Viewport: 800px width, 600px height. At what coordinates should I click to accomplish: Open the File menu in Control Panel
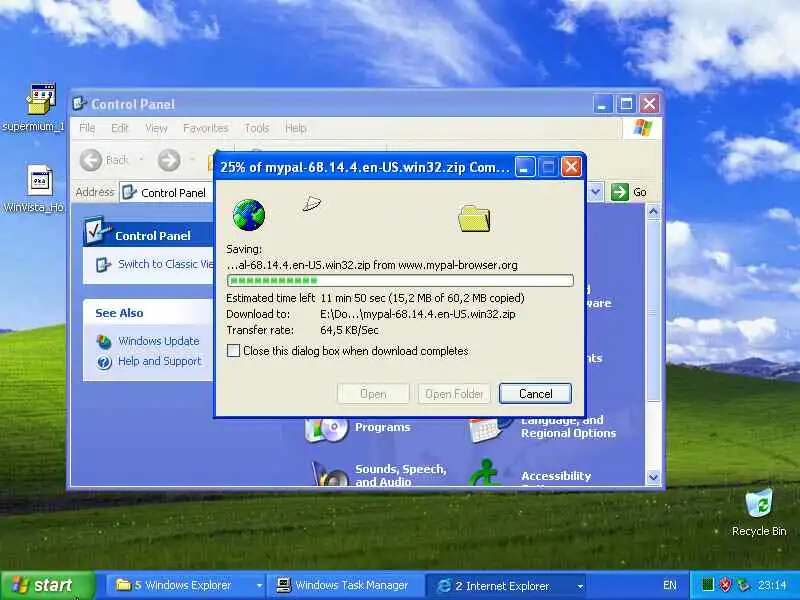(87, 128)
